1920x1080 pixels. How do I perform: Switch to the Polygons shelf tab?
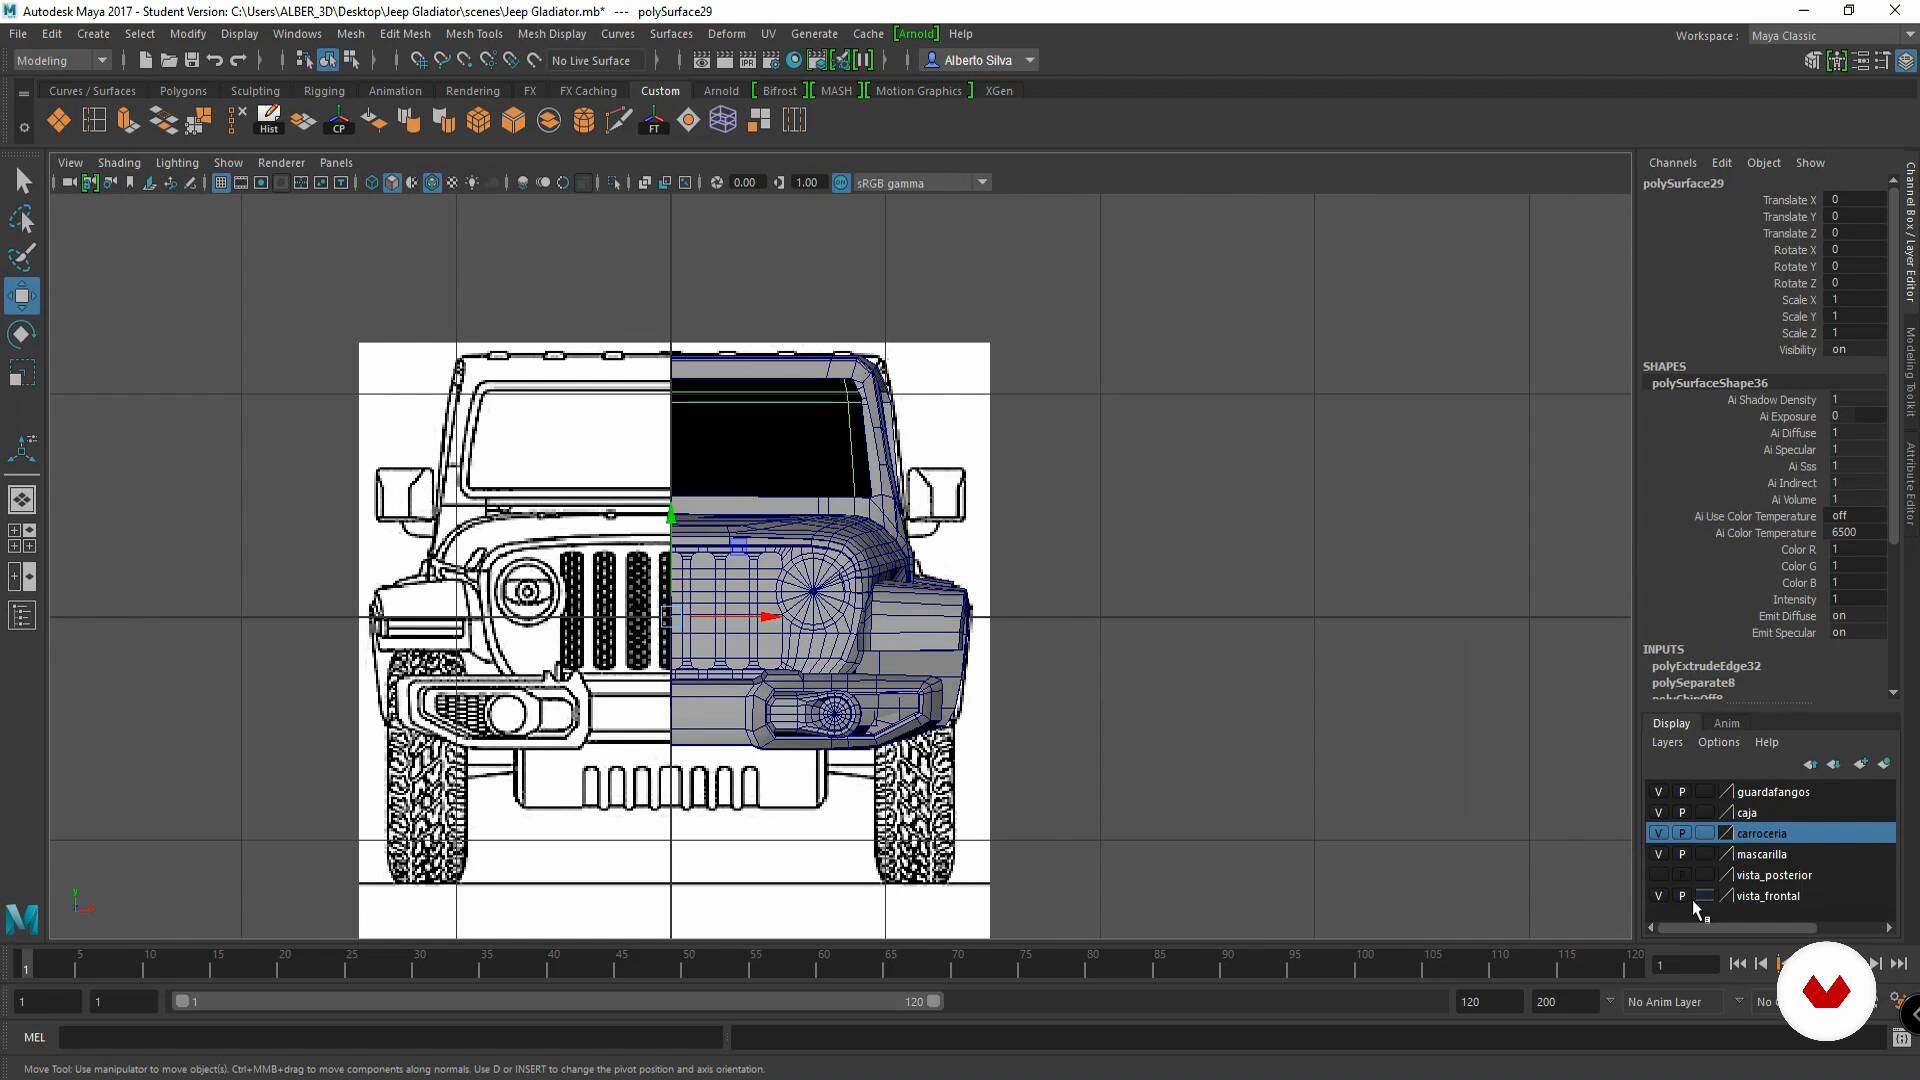point(183,91)
